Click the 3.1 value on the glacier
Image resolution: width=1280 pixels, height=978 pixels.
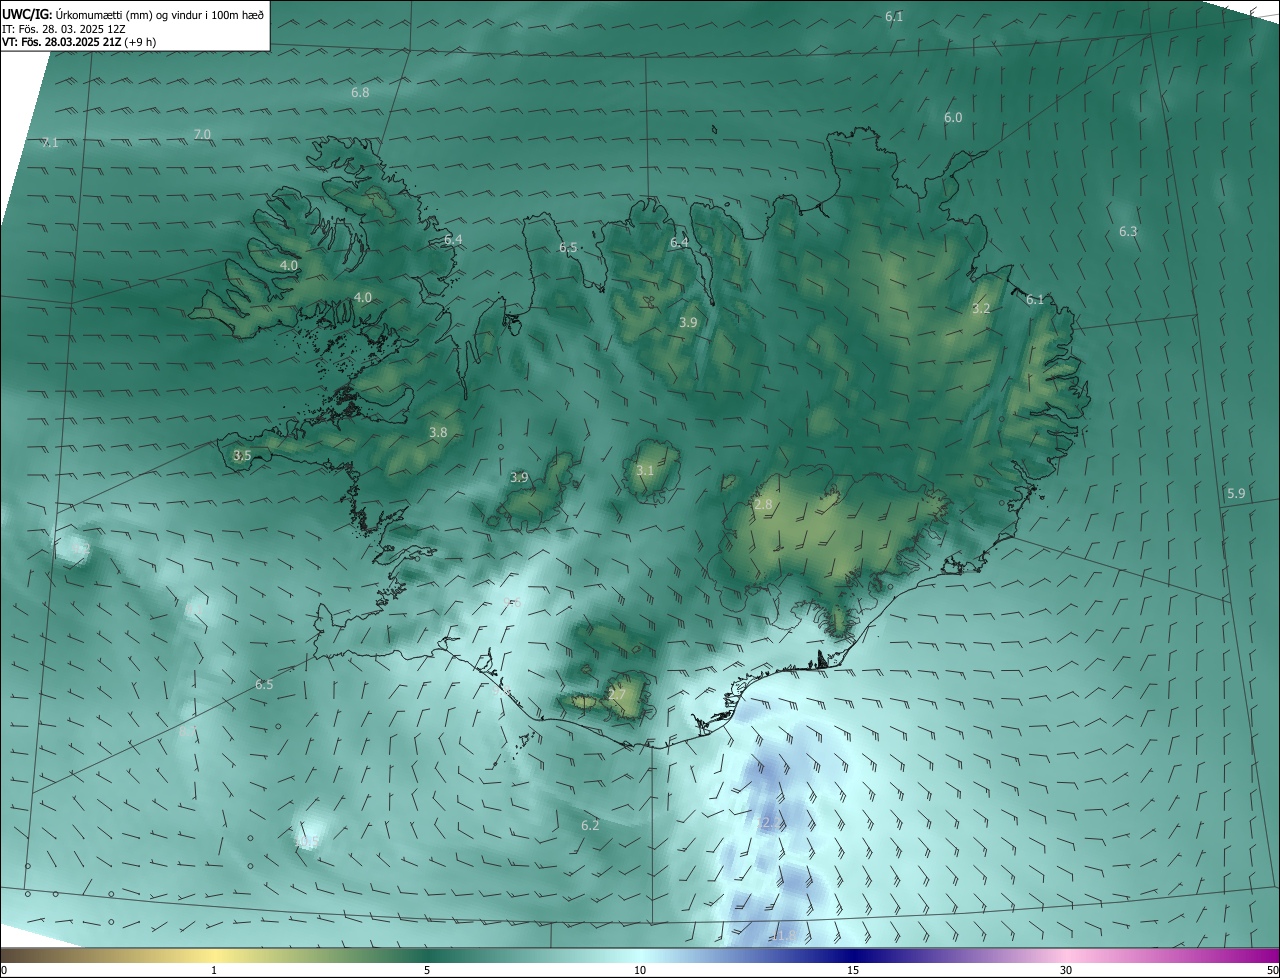tap(645, 470)
